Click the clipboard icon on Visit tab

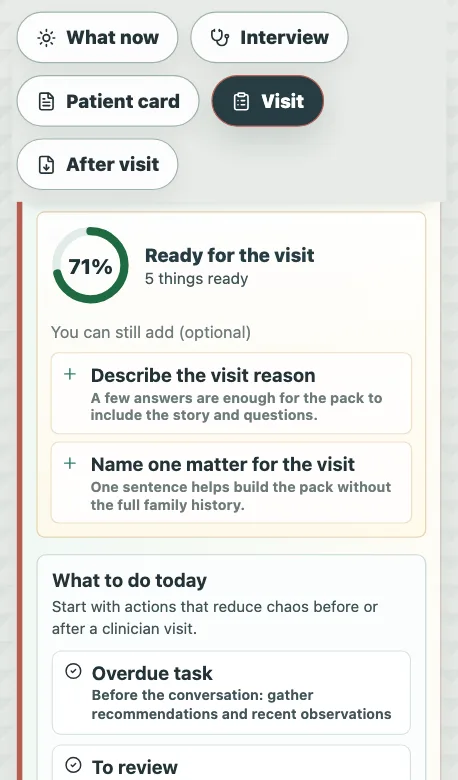[x=241, y=101]
